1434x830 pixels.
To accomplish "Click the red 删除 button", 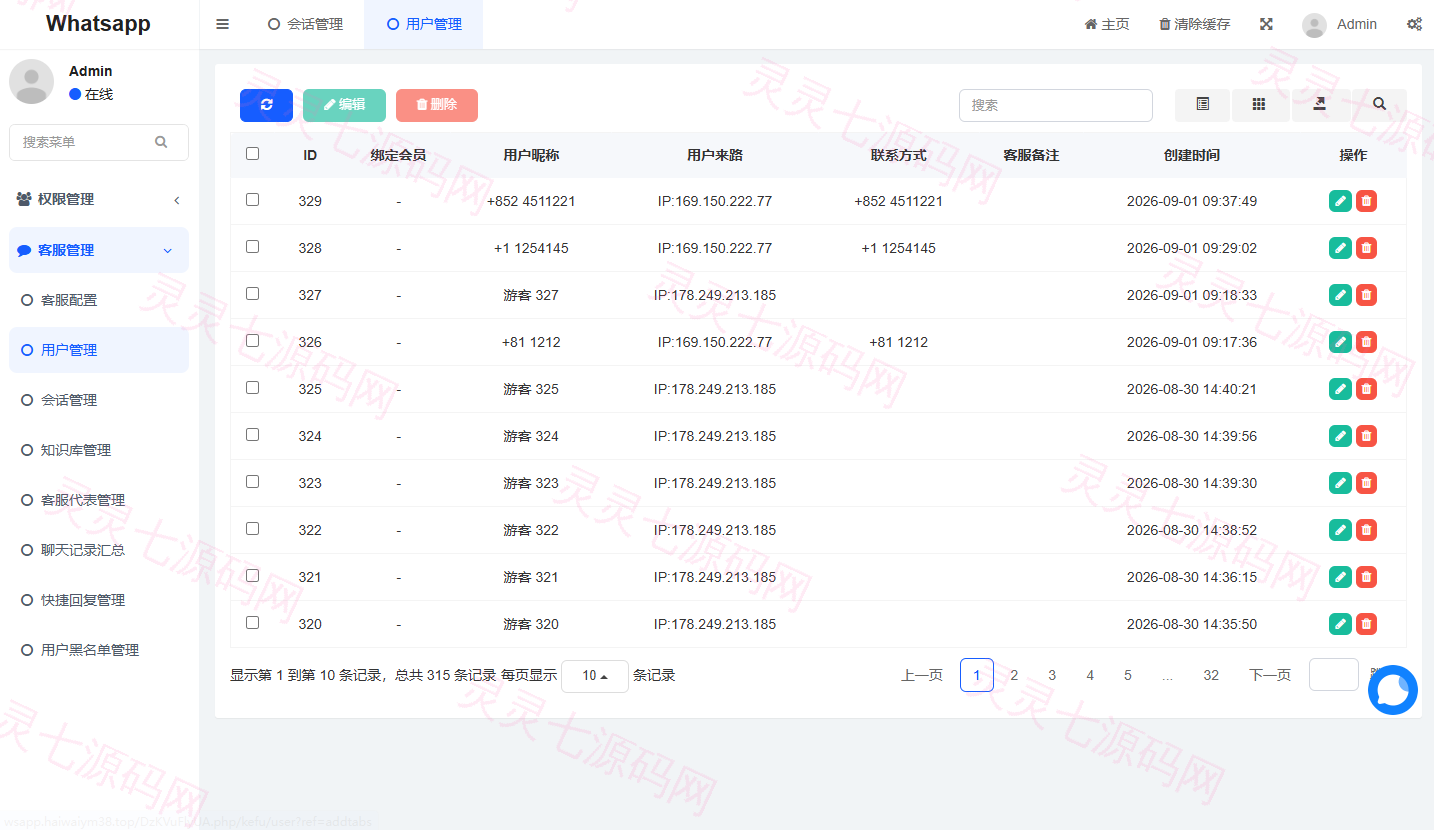I will [x=437, y=105].
